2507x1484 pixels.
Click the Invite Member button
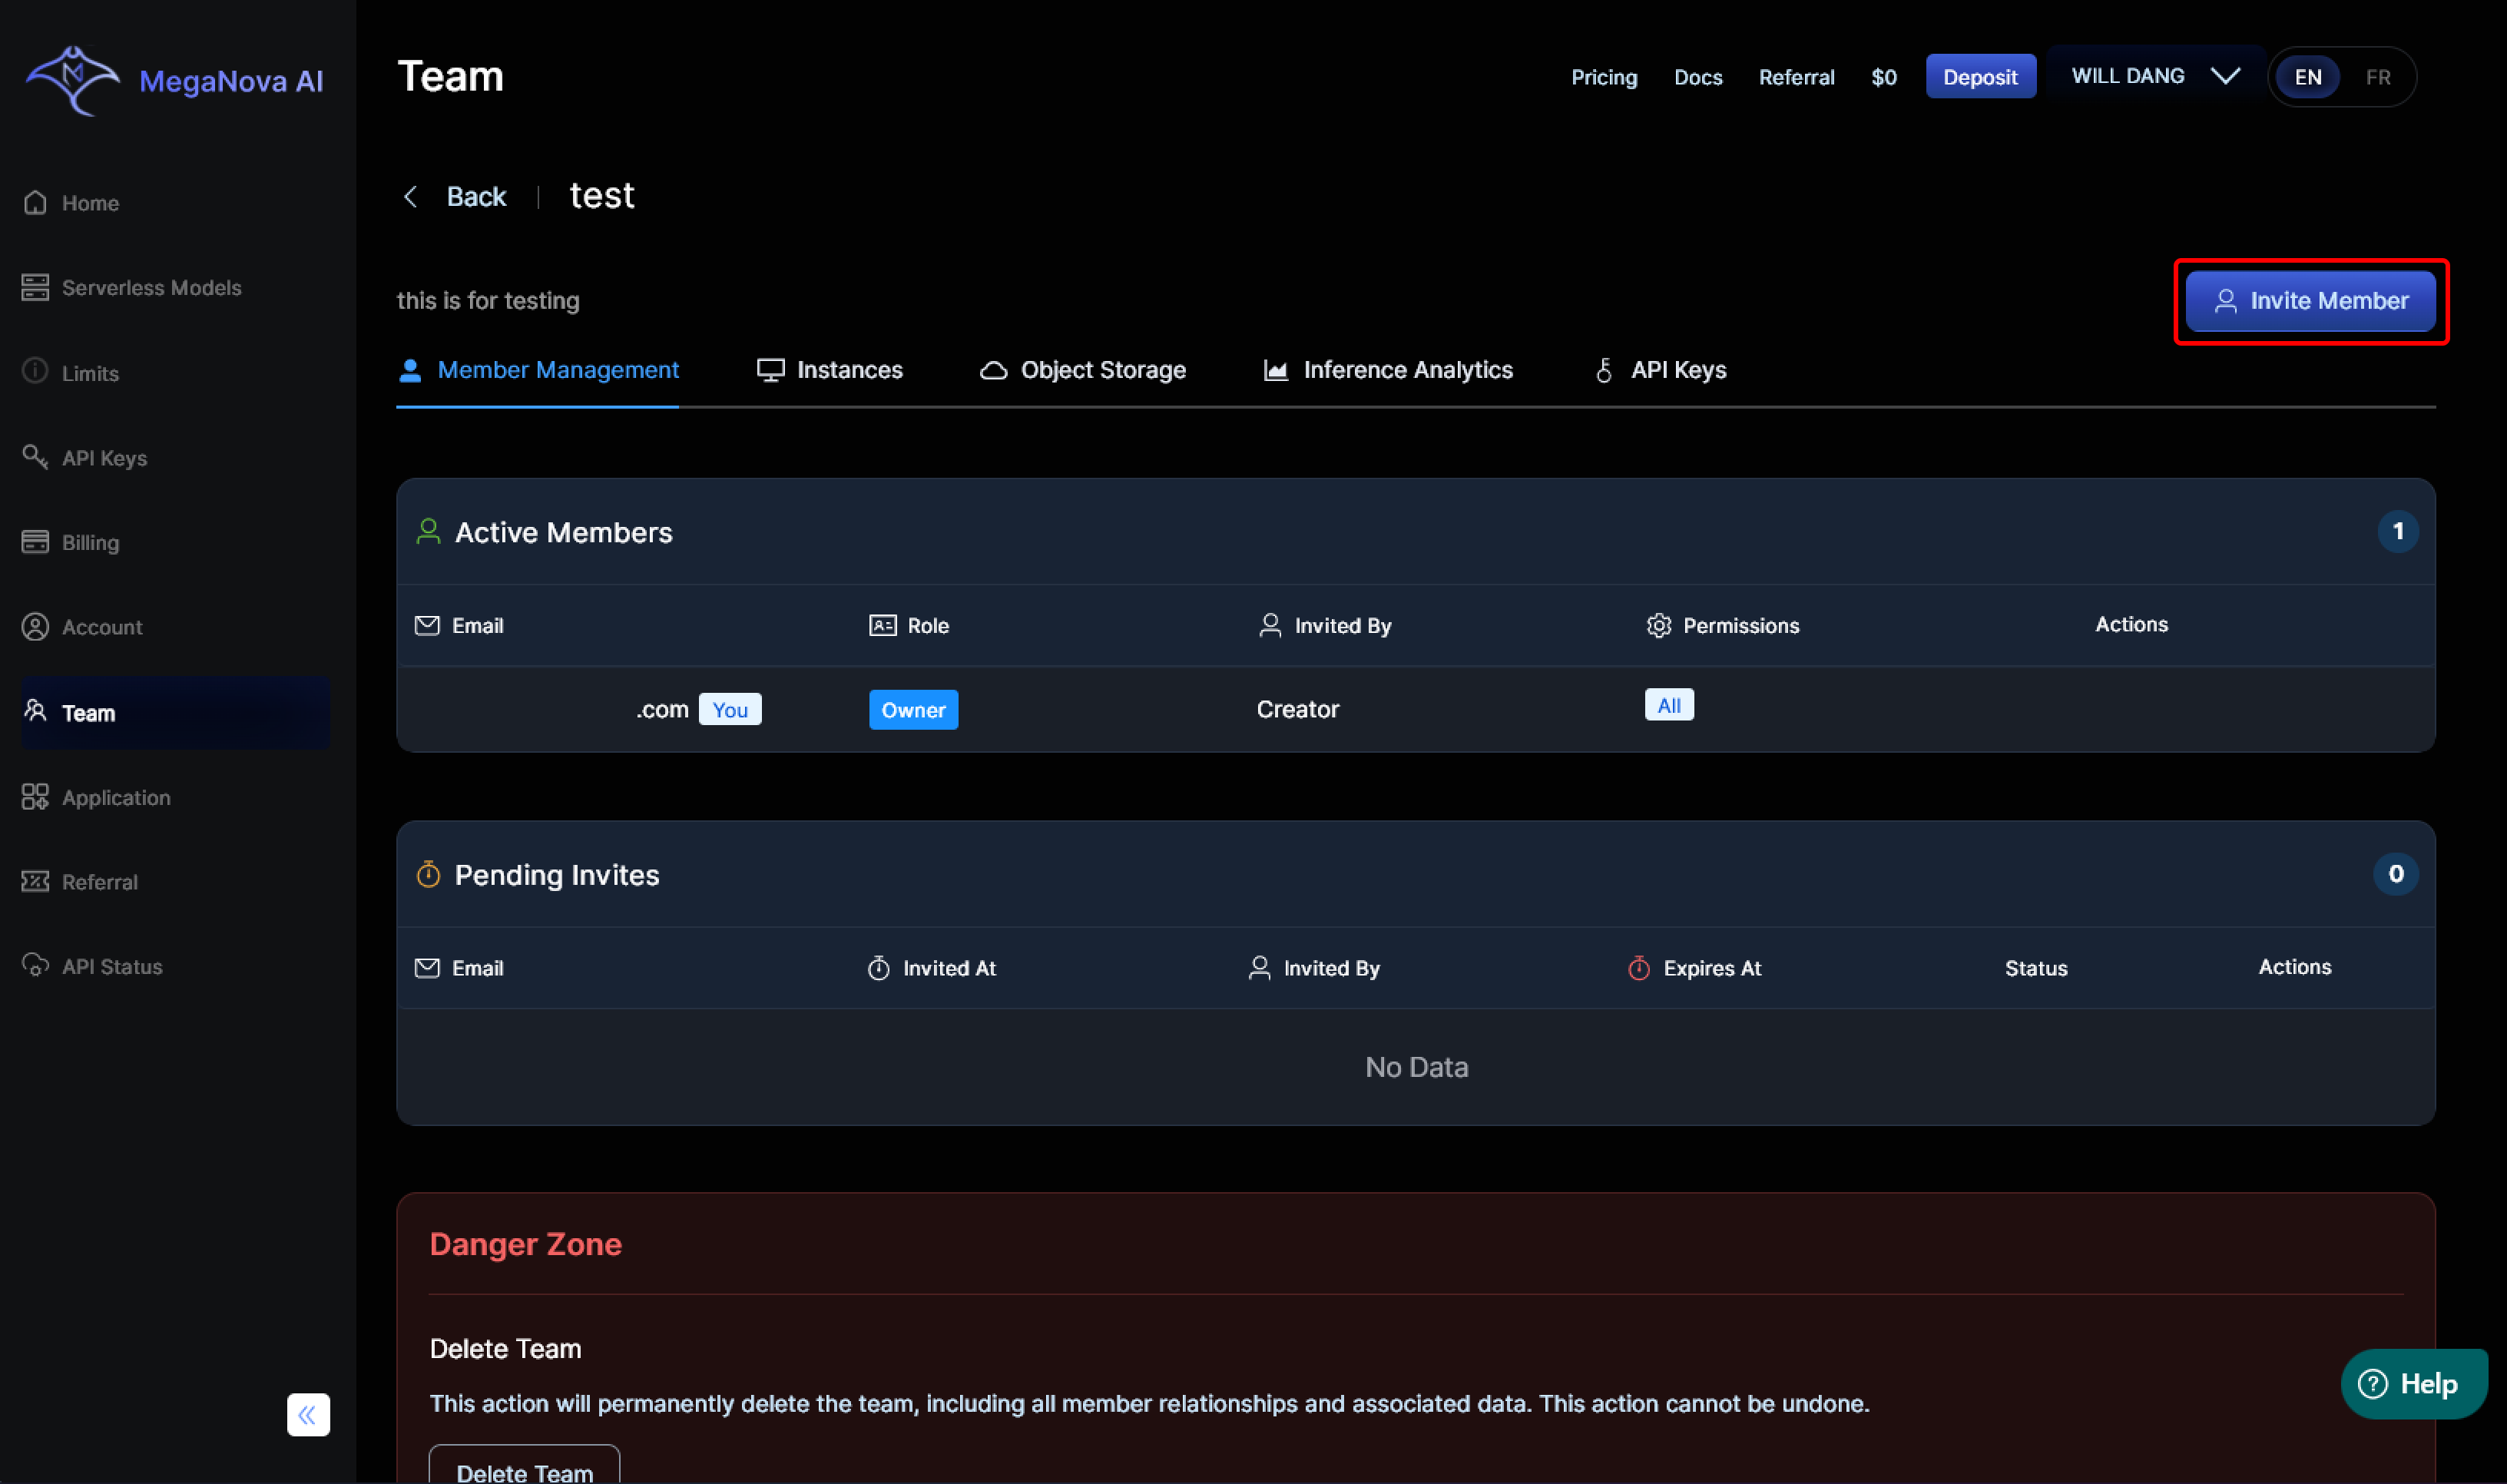tap(2310, 301)
